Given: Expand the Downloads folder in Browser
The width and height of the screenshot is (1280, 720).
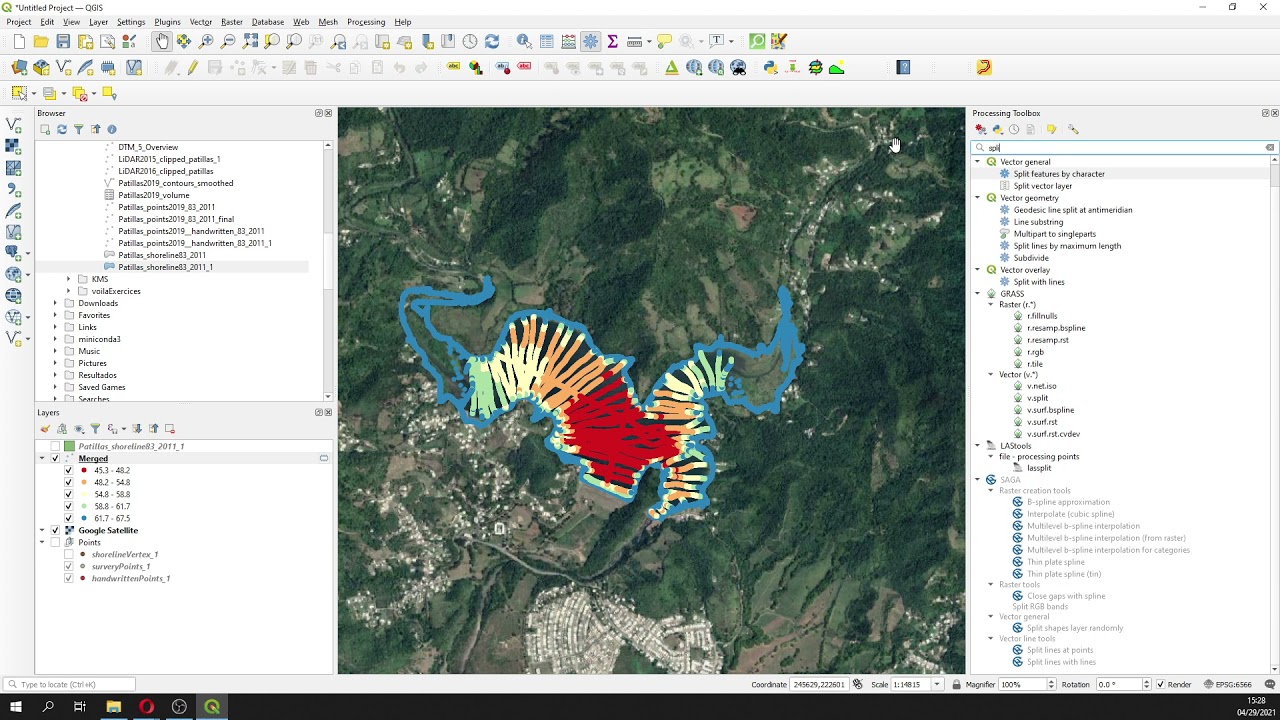Looking at the screenshot, I should pyautogui.click(x=55, y=303).
